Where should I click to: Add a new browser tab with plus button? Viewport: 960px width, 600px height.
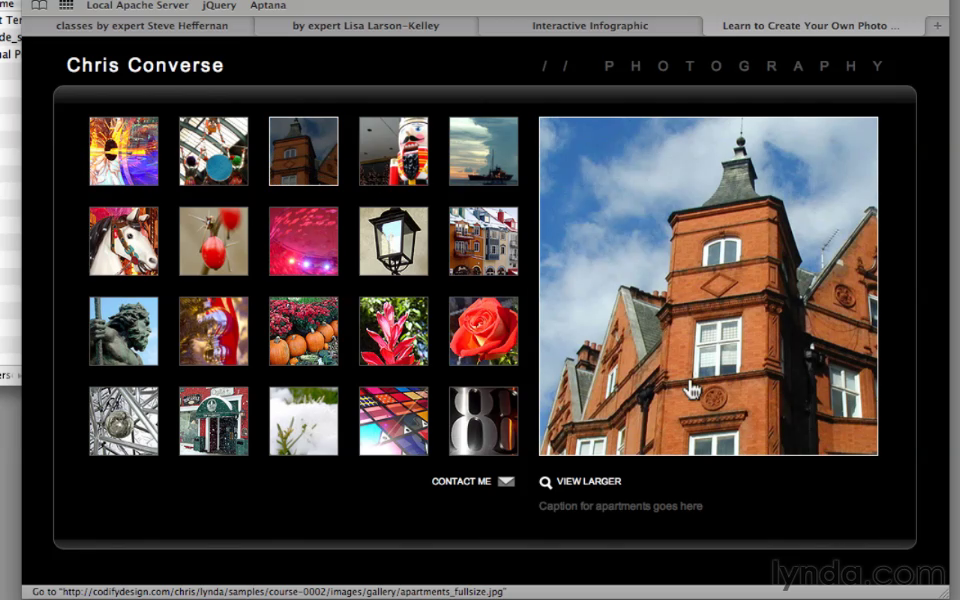pos(937,26)
